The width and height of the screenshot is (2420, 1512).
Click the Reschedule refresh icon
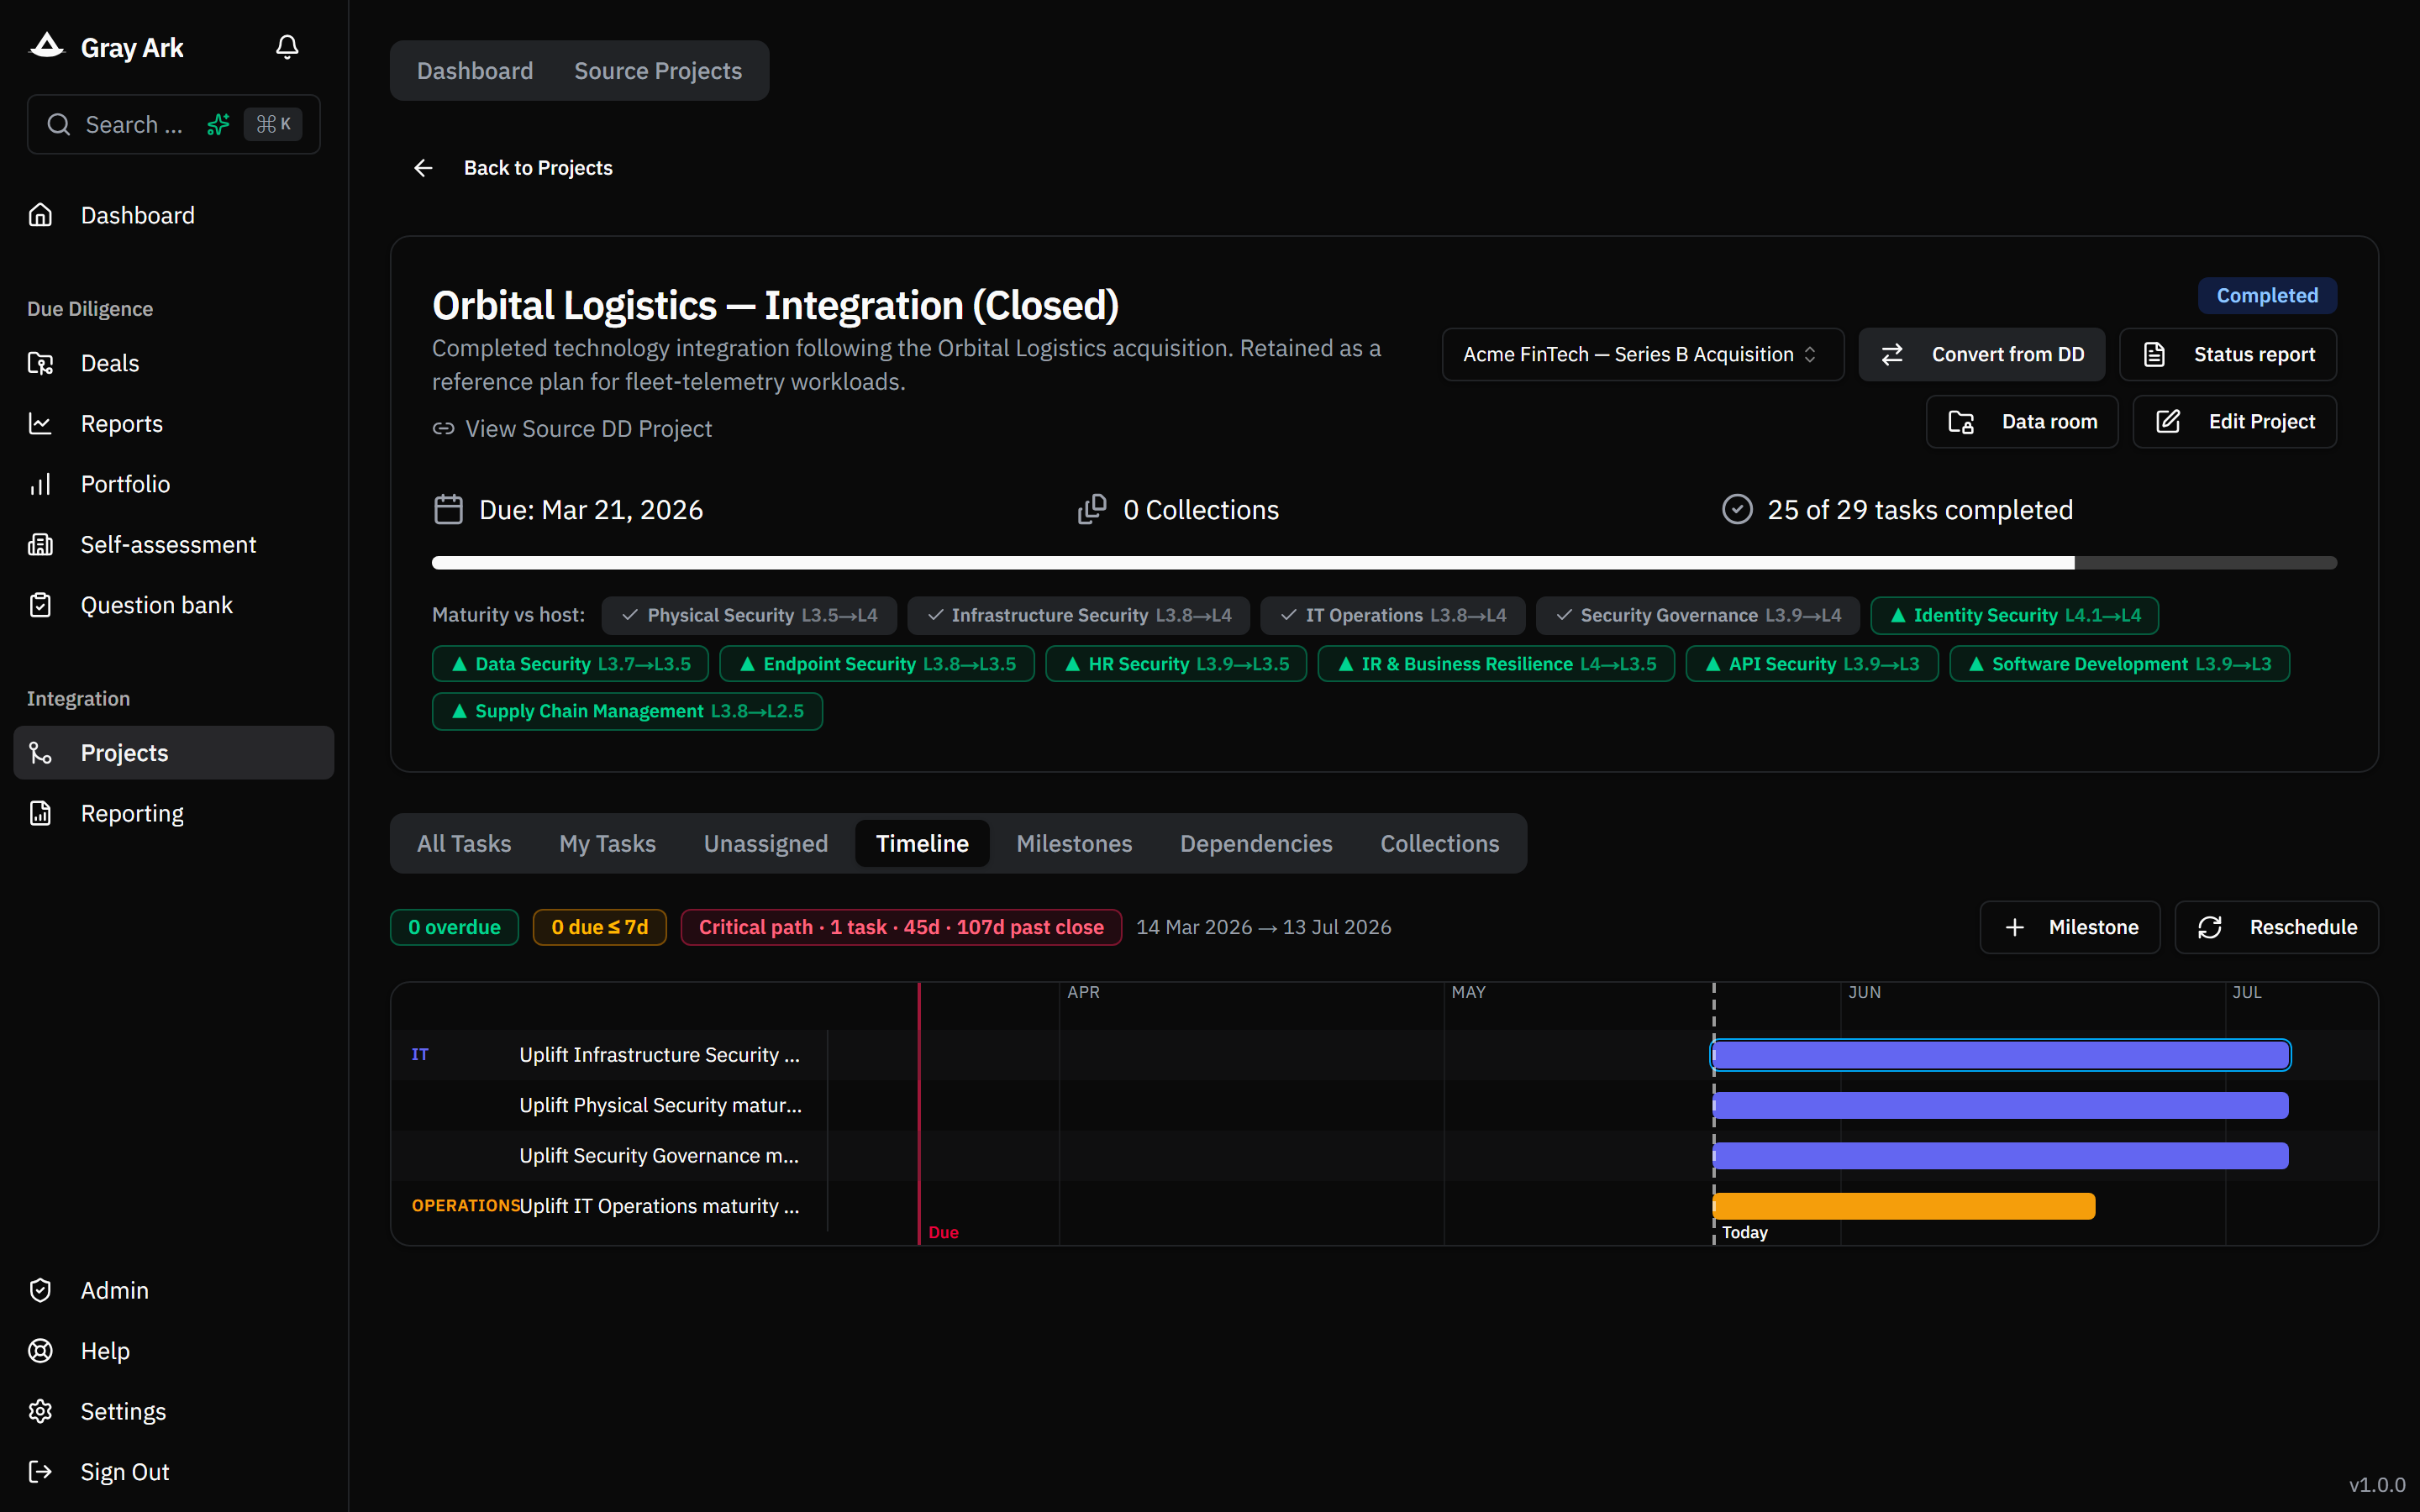pyautogui.click(x=2210, y=927)
